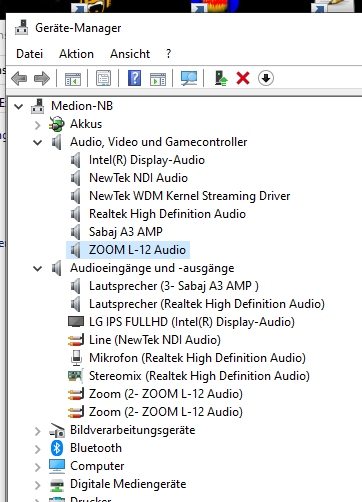This screenshot has width=362, height=502.
Task: Collapse the Medion-NB root node
Action: 18,107
